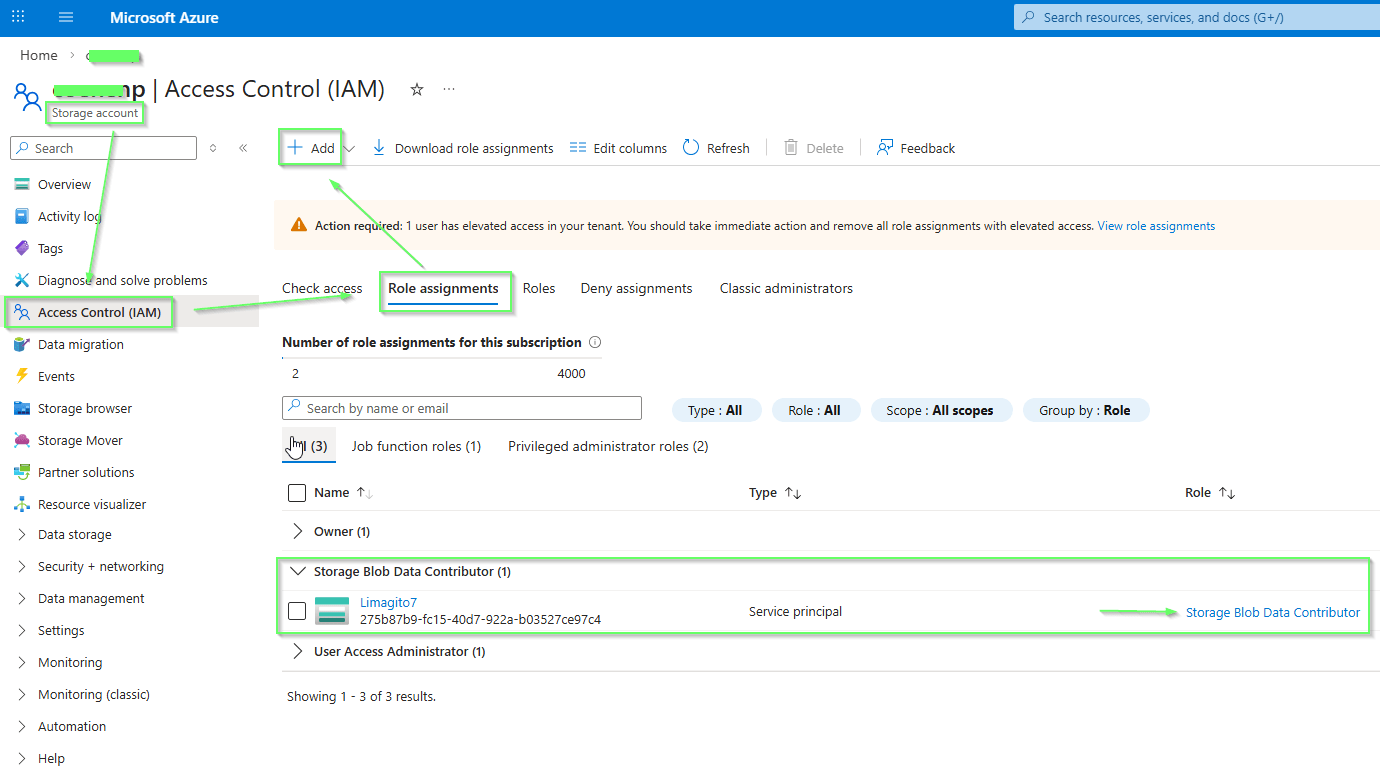Follow the View role assignments link
The height and width of the screenshot is (782, 1380).
tap(1155, 225)
